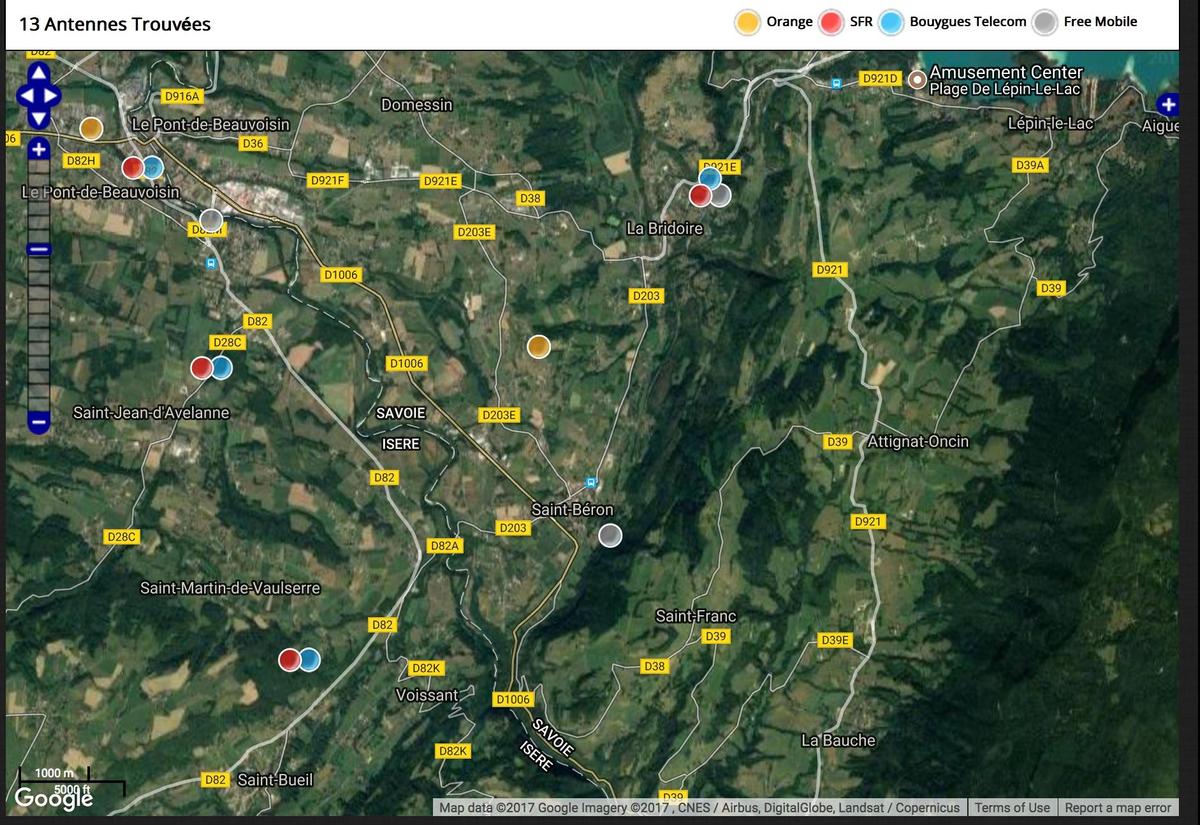1200x825 pixels.
Task: Select the Orange antenna marker near D916A
Action: click(x=91, y=128)
